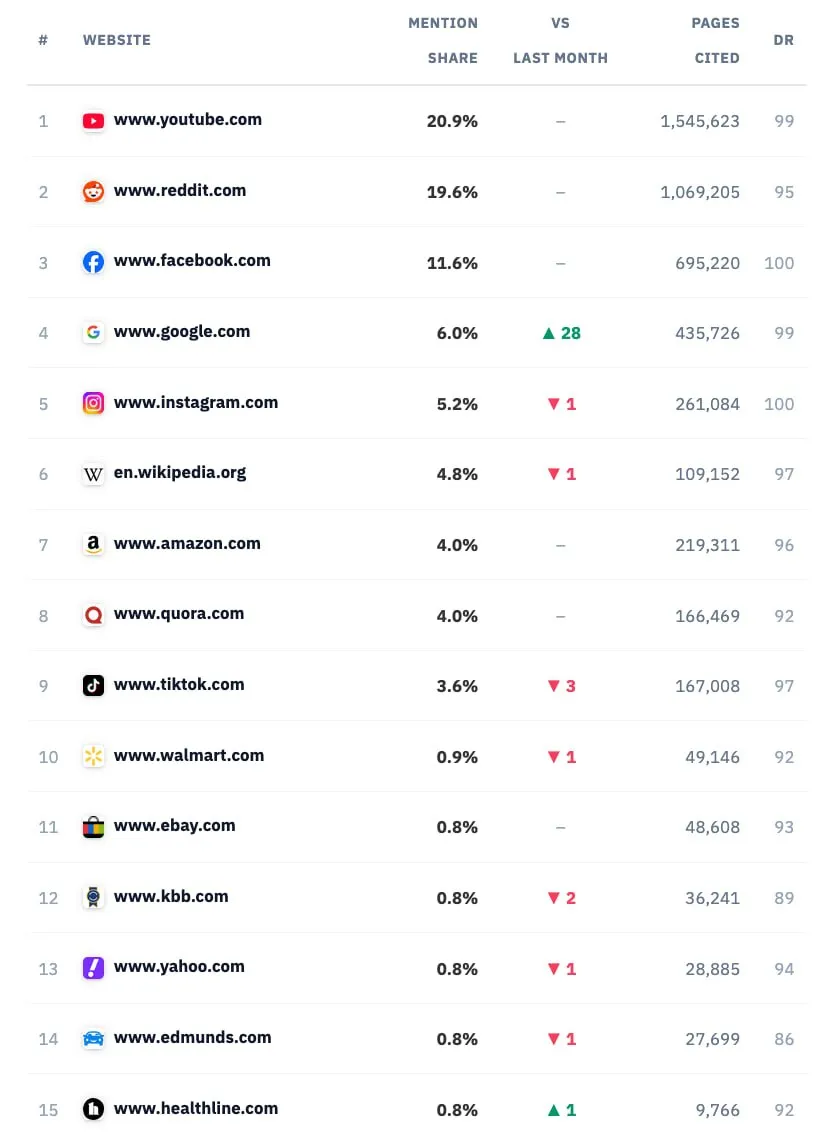
Task: Click the Facebook logo icon
Action: click(x=93, y=262)
